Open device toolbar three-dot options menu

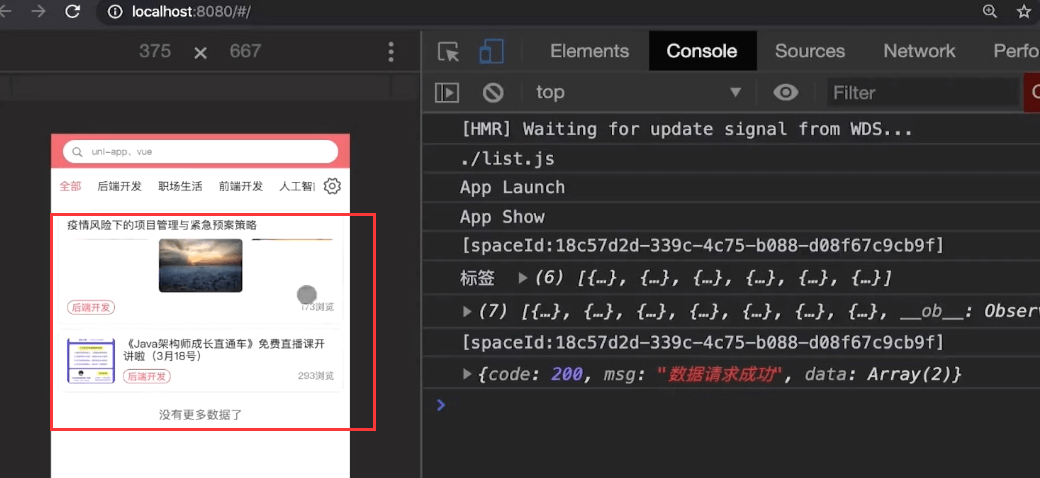pyautogui.click(x=391, y=52)
